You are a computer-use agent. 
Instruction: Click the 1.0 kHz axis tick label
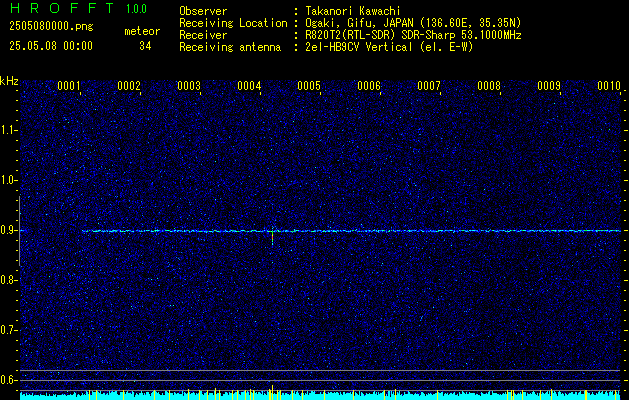tap(8, 180)
